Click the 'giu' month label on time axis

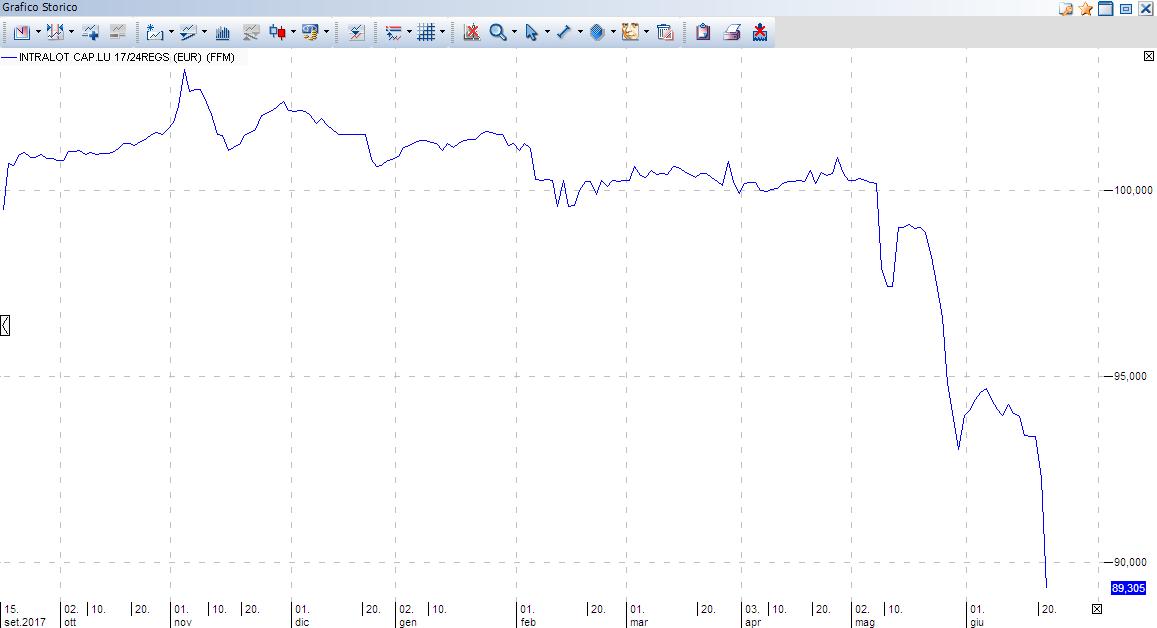tap(977, 622)
